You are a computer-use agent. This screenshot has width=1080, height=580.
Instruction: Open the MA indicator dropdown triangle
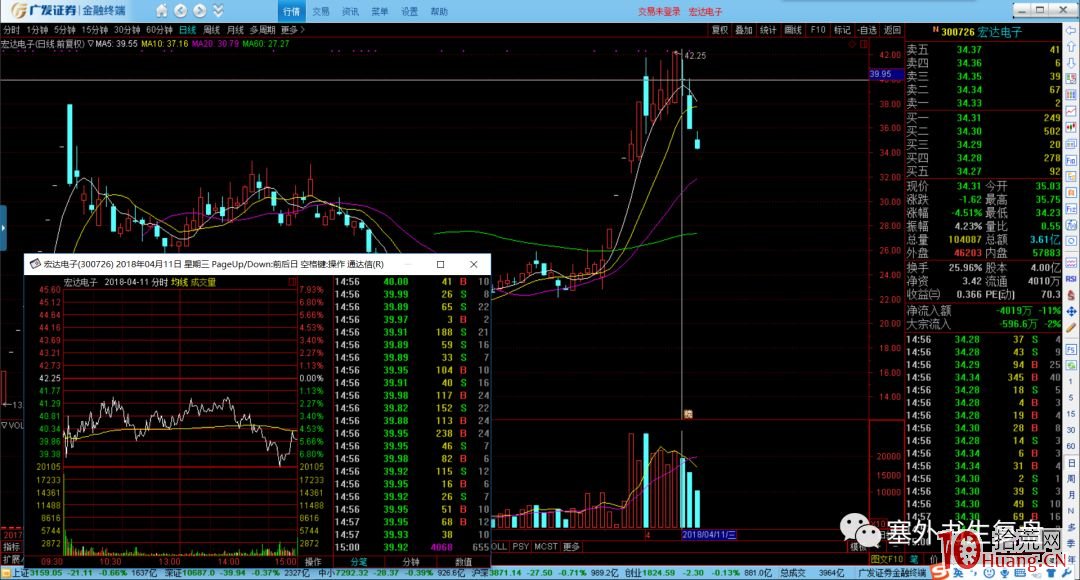tap(91, 43)
